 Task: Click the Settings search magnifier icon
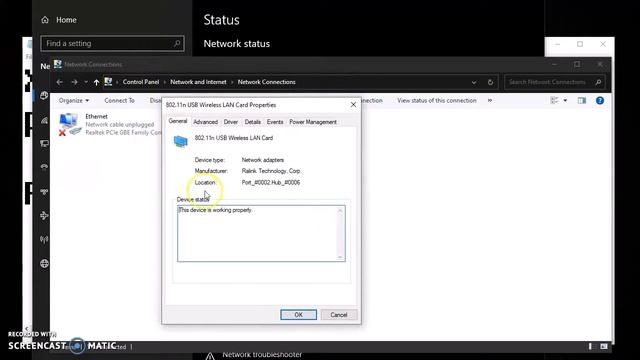tap(177, 43)
